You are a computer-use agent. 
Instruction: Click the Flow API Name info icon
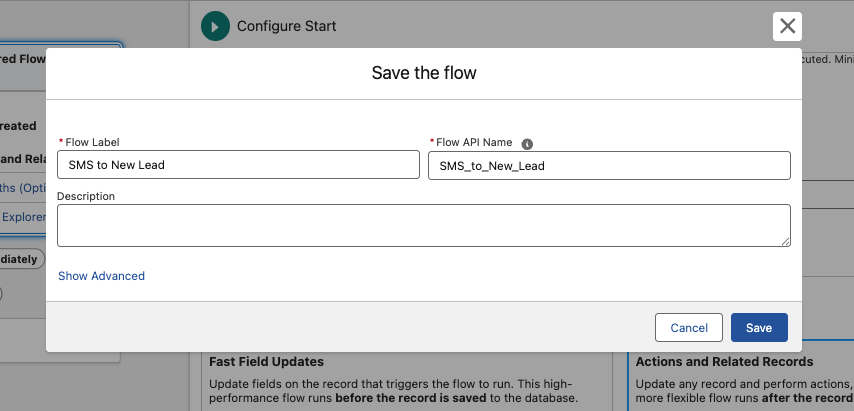pyautogui.click(x=527, y=143)
